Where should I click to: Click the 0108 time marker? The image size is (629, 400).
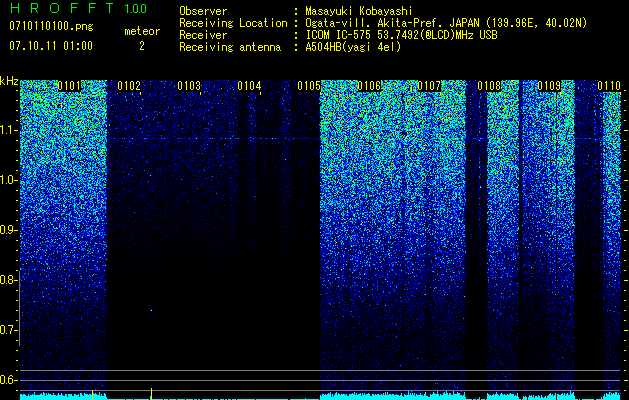[489, 86]
